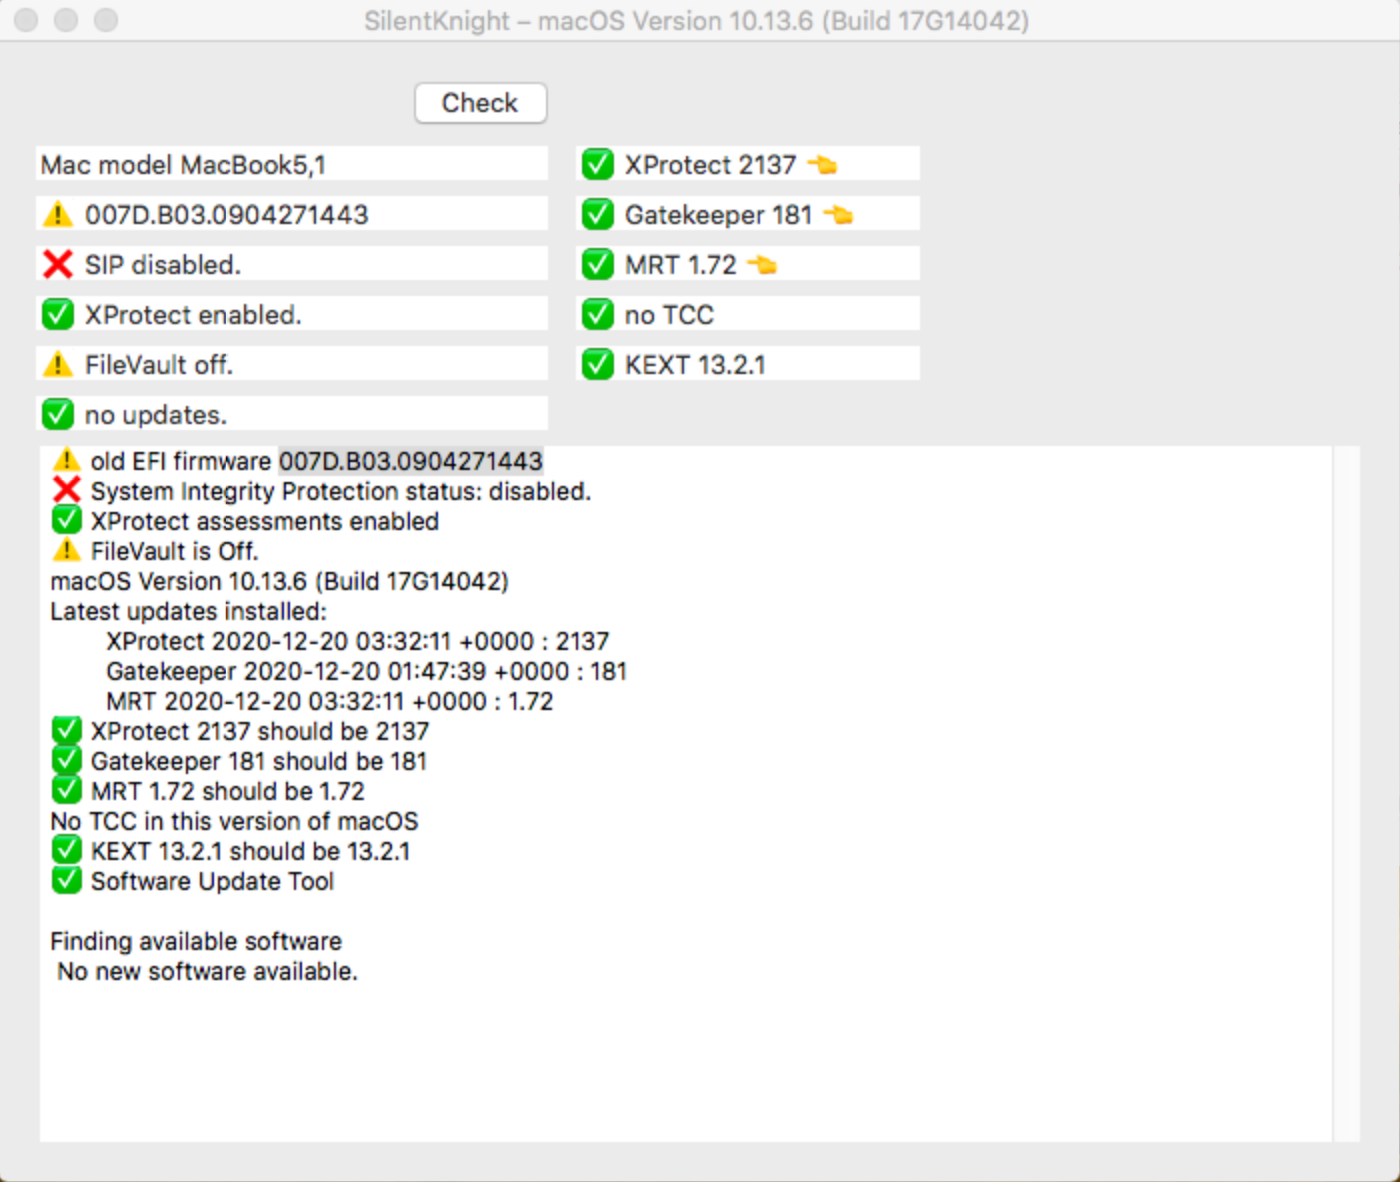Click green checkmark beside no TCC

tap(598, 314)
